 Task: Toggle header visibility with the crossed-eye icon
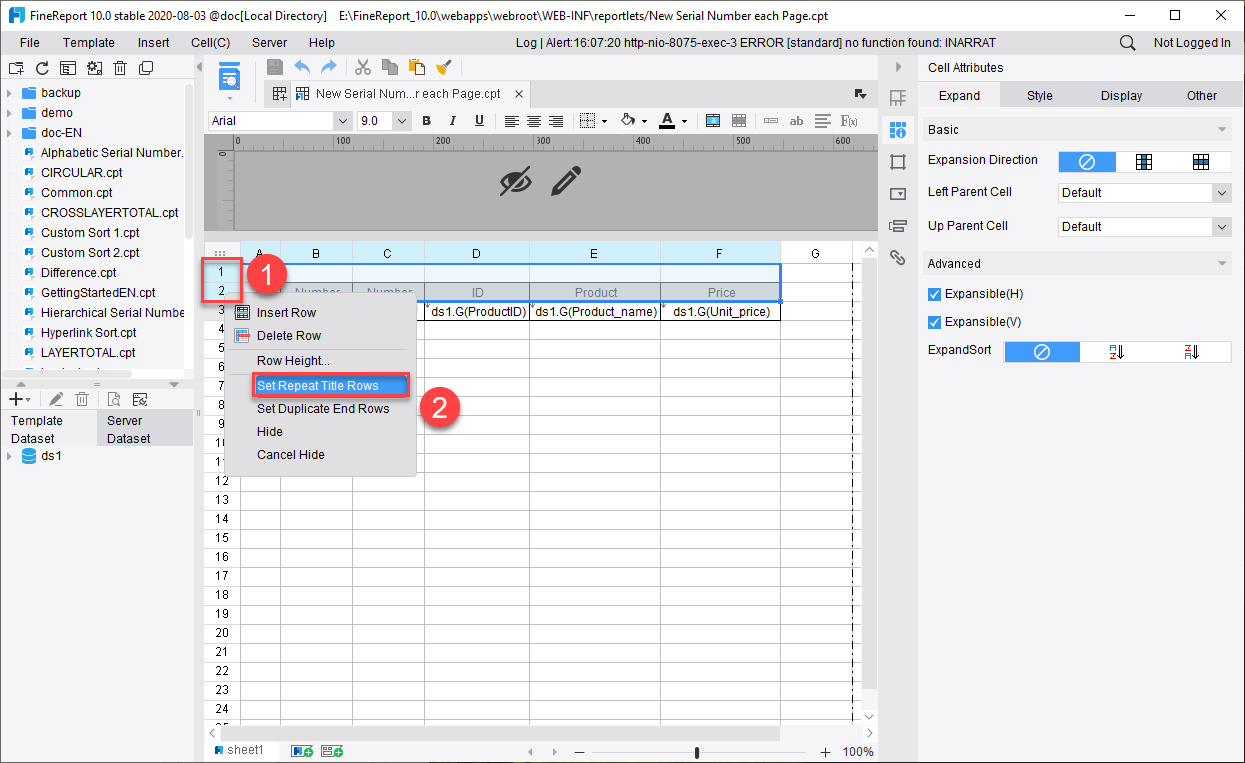516,181
